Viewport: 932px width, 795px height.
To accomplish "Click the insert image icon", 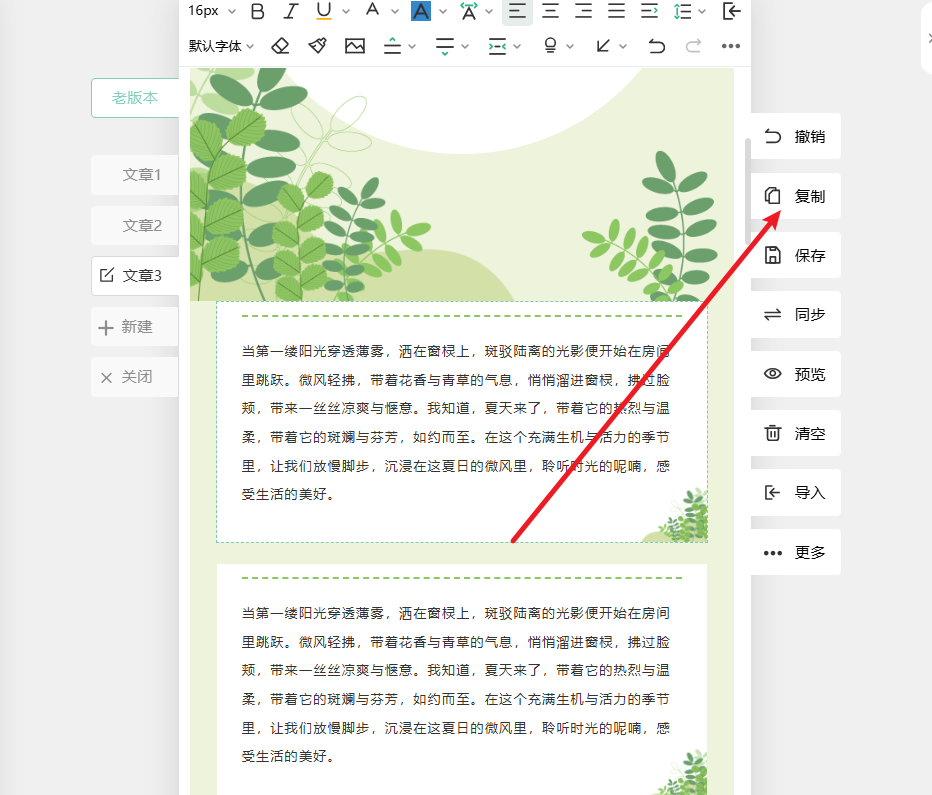I will (354, 46).
